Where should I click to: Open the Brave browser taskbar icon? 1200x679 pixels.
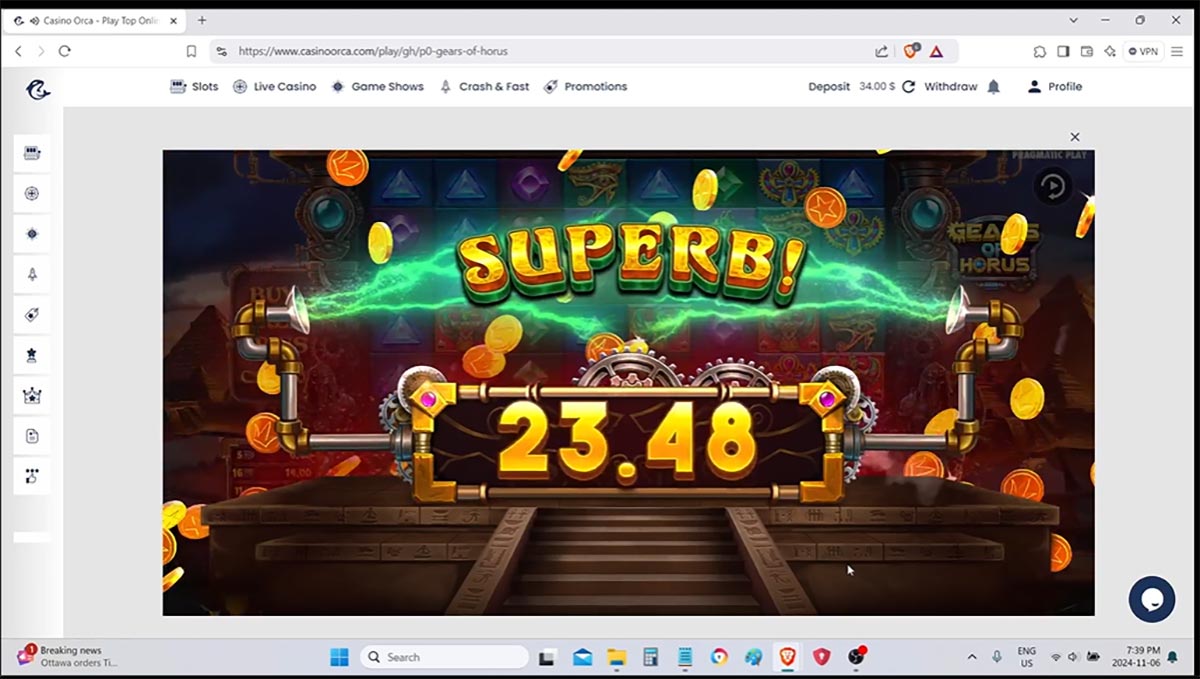[x=787, y=657]
